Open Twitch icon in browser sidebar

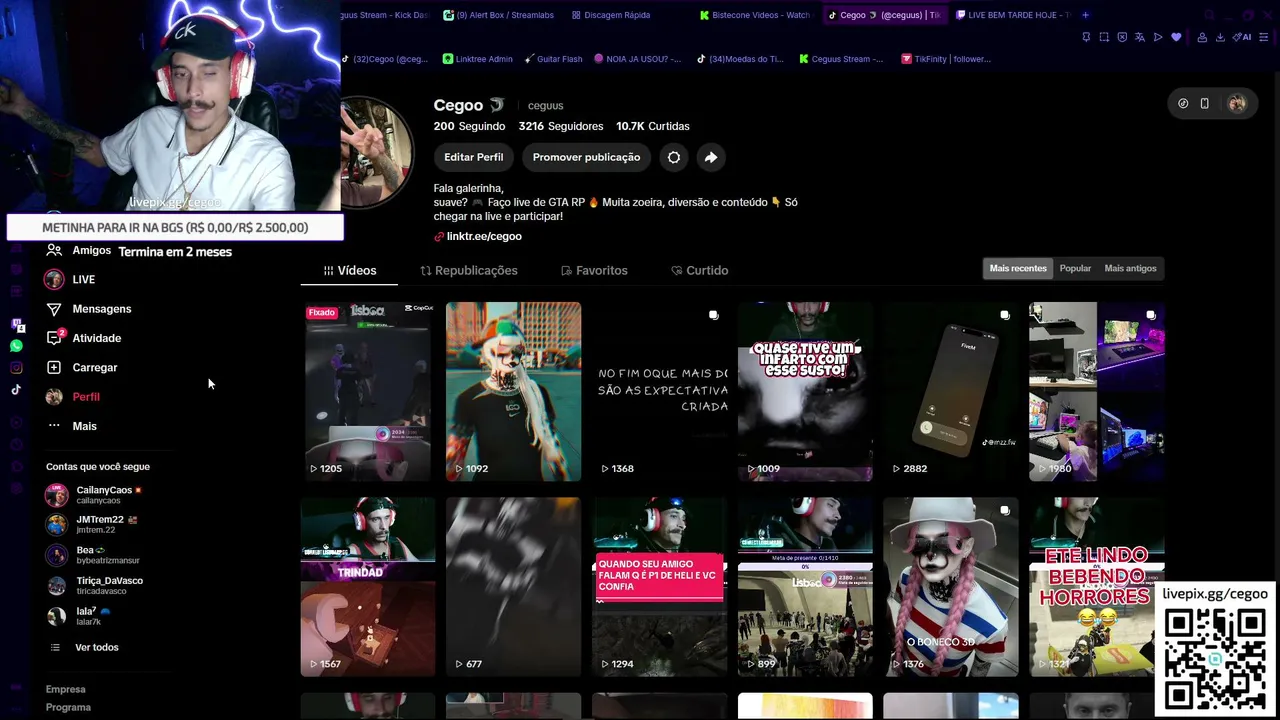coord(16,325)
